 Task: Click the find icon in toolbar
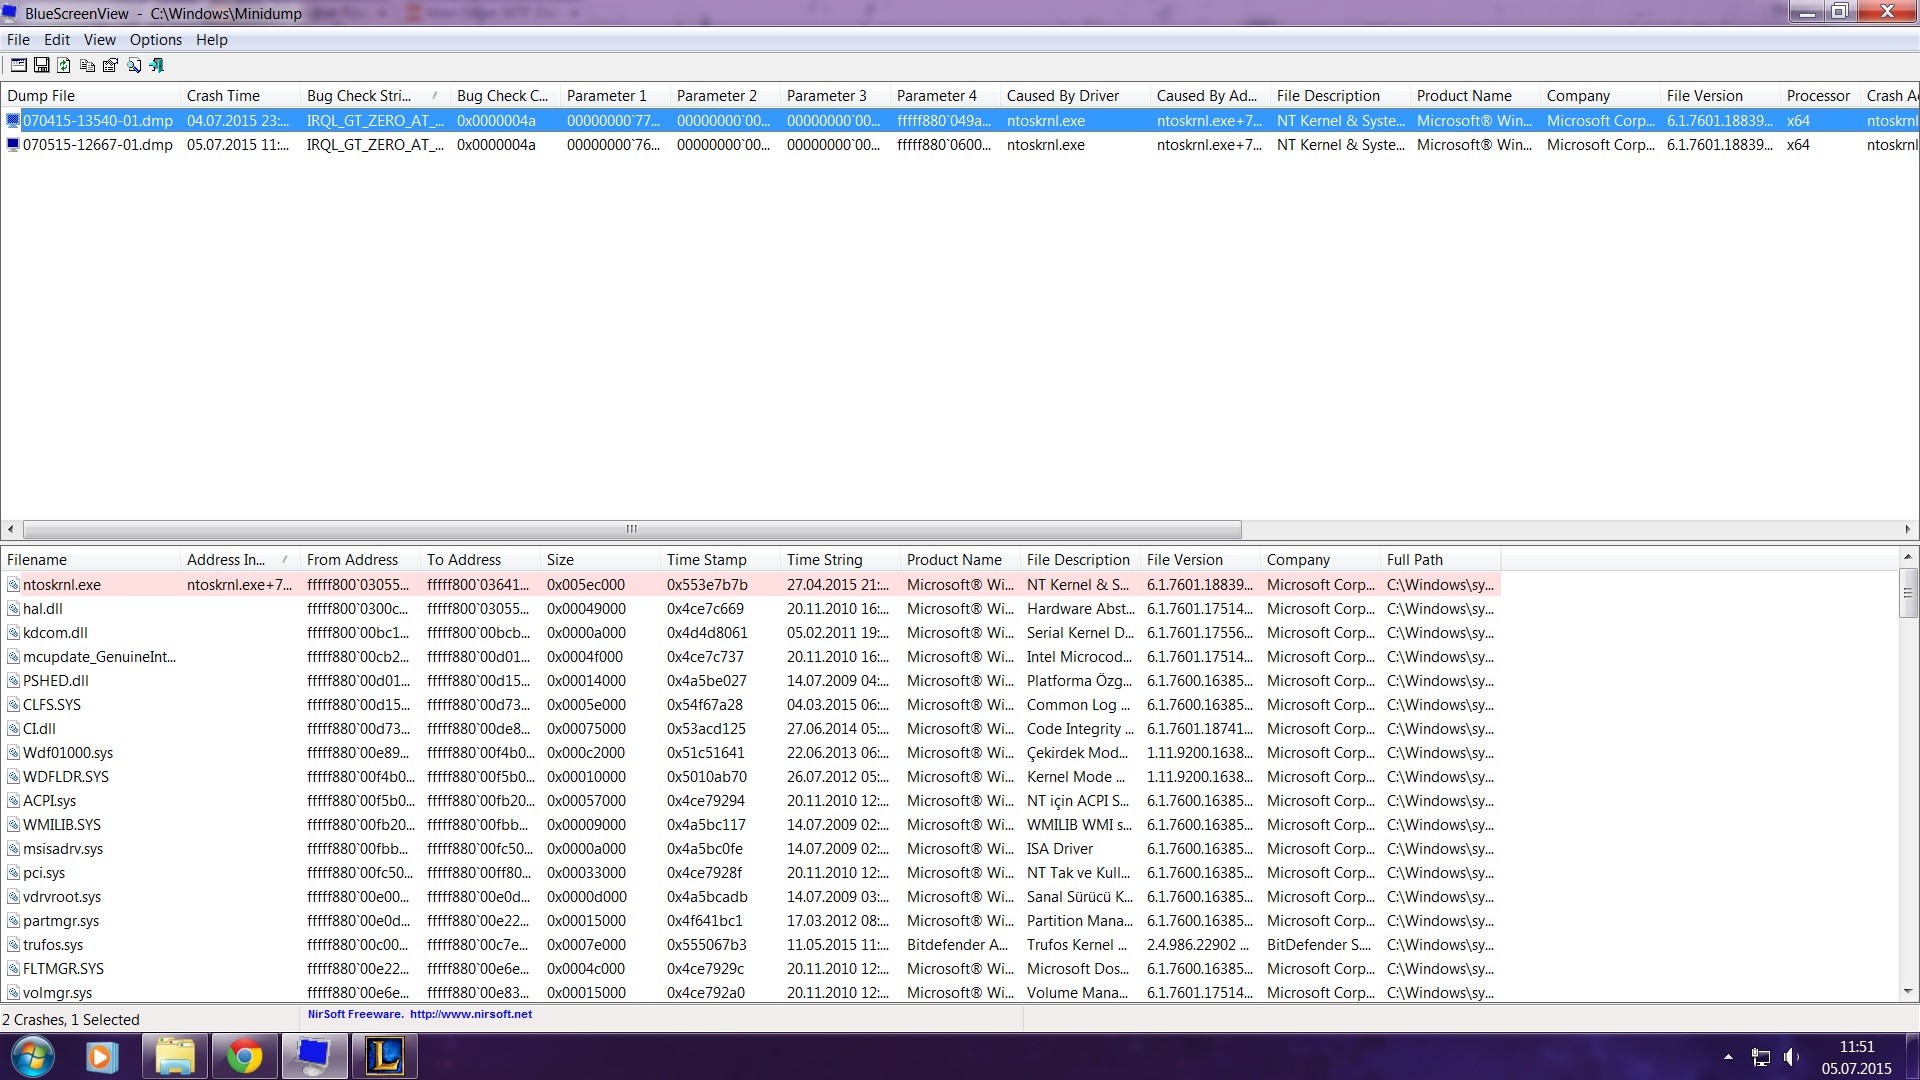pos(132,65)
